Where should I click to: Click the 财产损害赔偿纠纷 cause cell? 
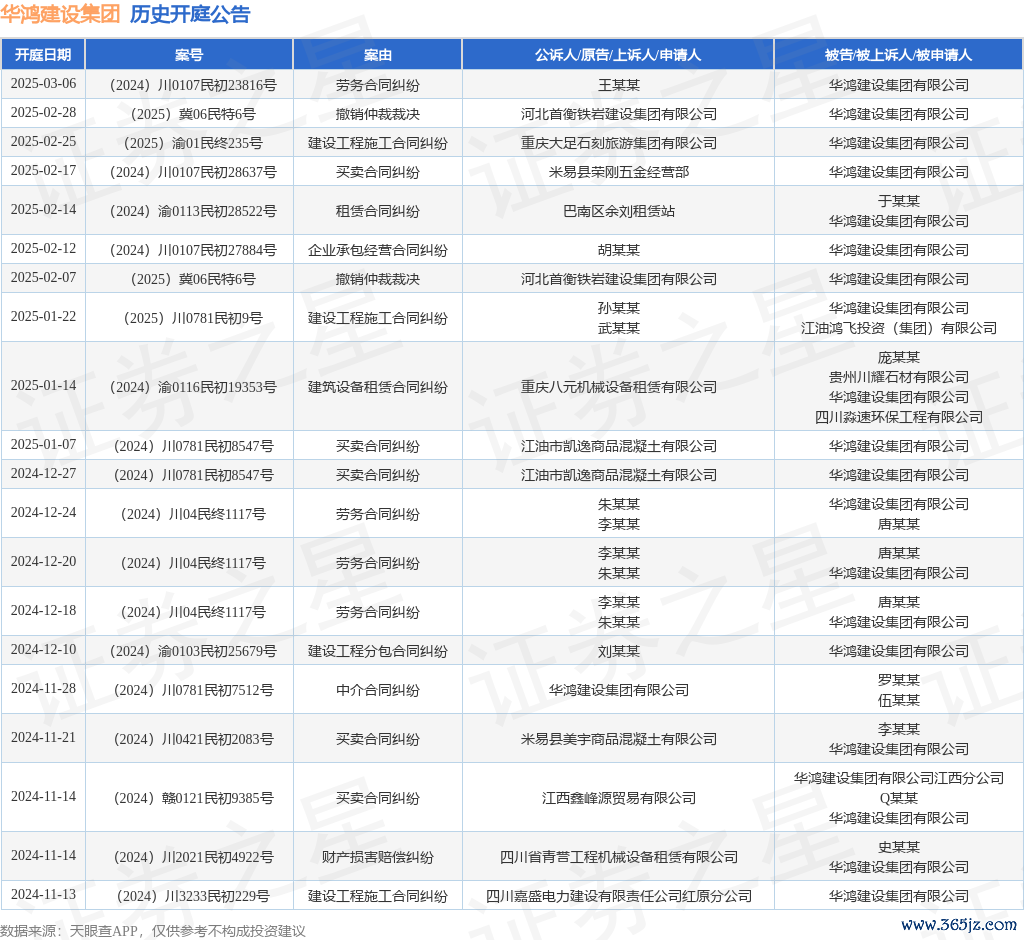pyautogui.click(x=377, y=857)
